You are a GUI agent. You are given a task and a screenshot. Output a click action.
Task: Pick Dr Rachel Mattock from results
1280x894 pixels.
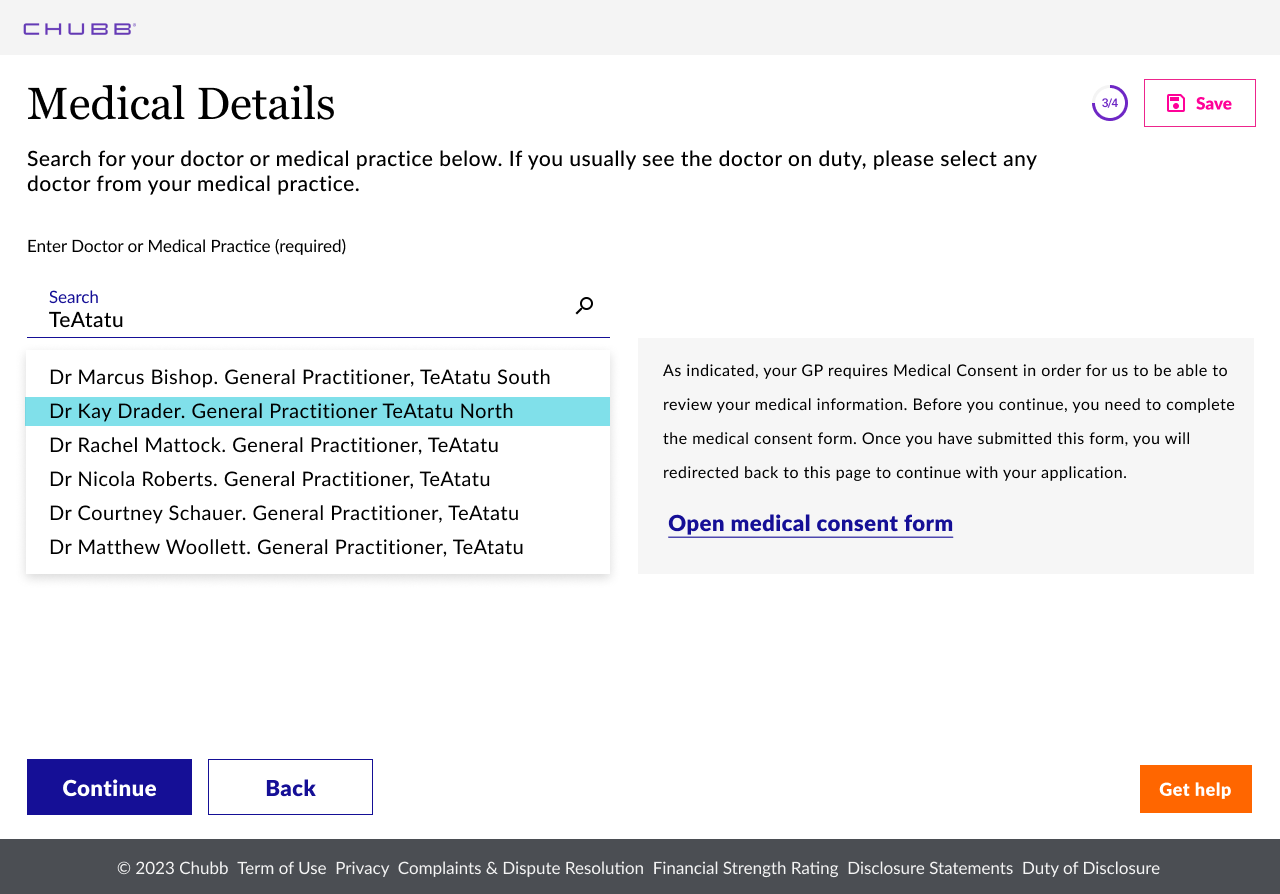318,445
